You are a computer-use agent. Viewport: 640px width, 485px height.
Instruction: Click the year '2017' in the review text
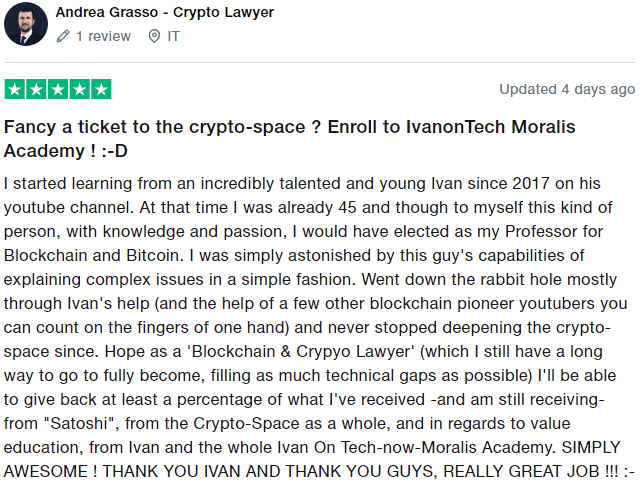click(x=531, y=183)
